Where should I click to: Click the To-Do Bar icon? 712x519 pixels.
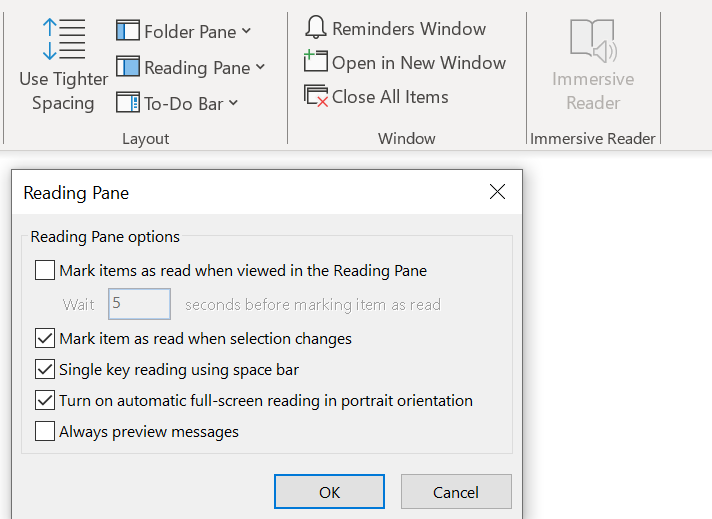click(128, 102)
